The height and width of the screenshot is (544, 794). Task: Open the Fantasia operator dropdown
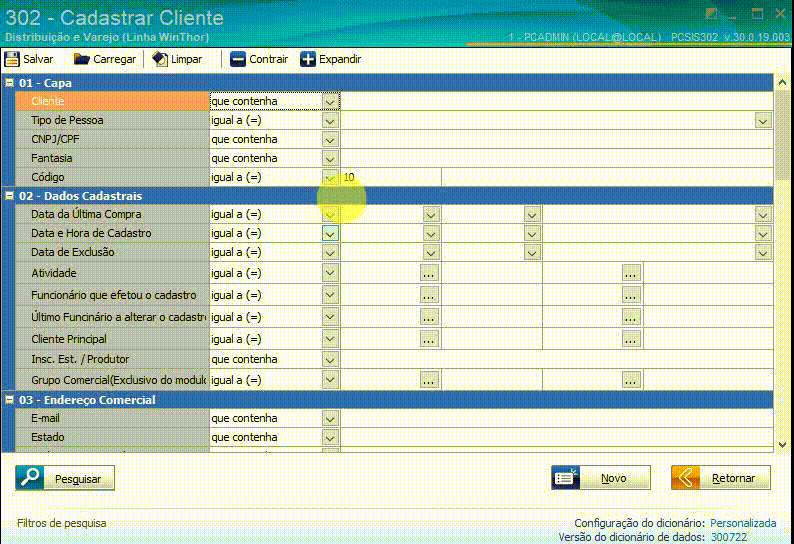pyautogui.click(x=330, y=159)
